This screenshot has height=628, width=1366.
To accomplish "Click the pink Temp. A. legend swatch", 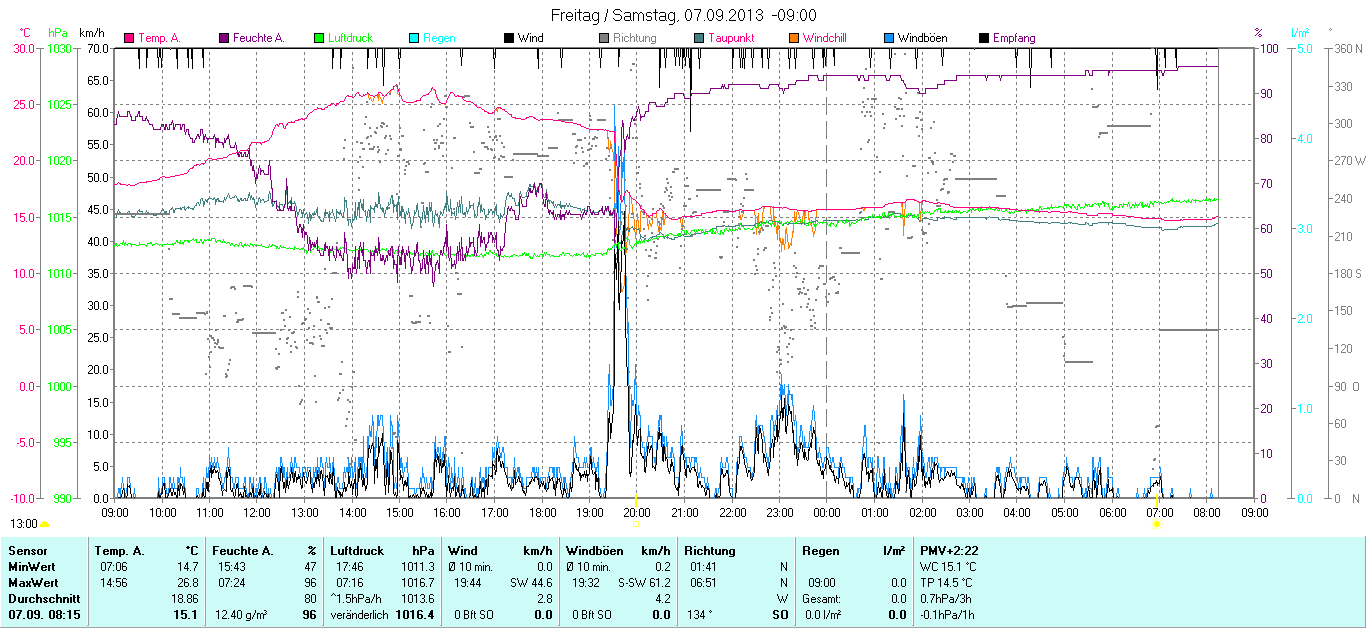I will tap(129, 38).
